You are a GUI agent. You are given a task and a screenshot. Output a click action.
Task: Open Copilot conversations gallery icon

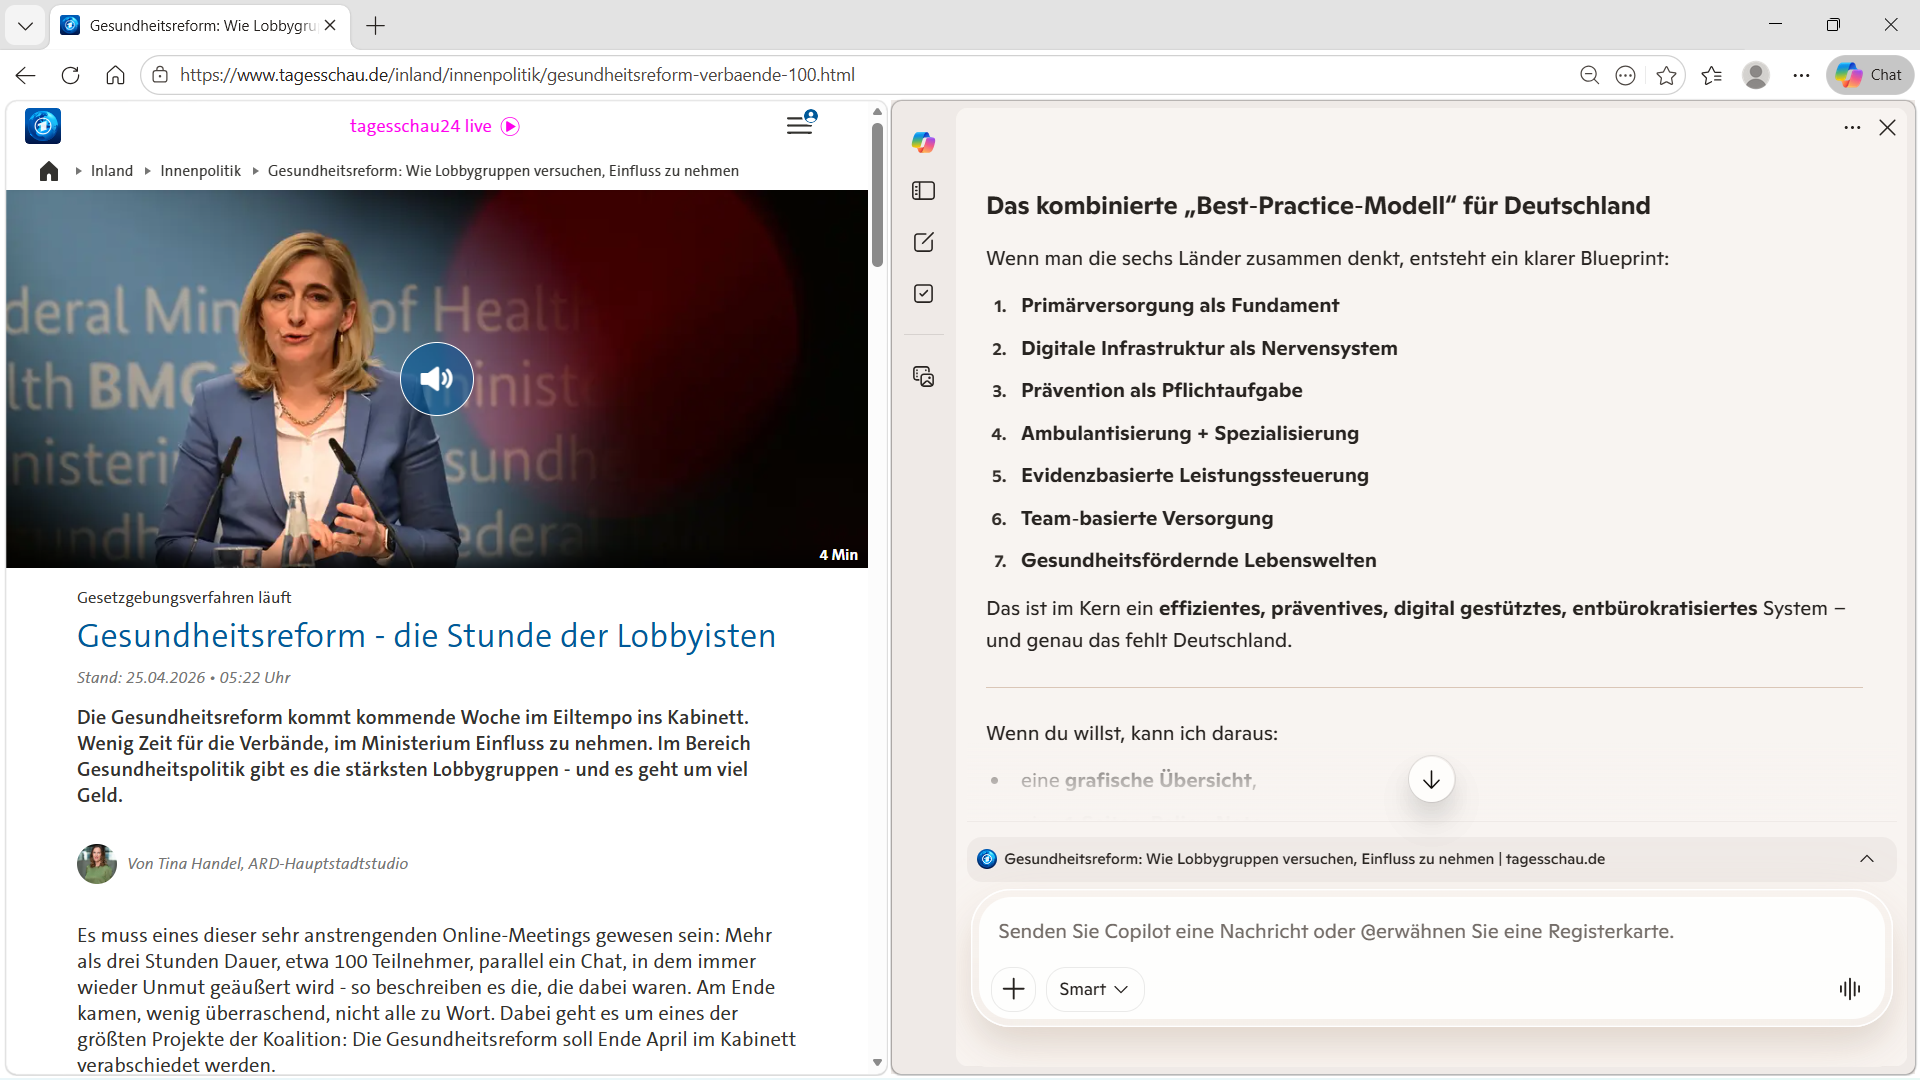tap(923, 376)
